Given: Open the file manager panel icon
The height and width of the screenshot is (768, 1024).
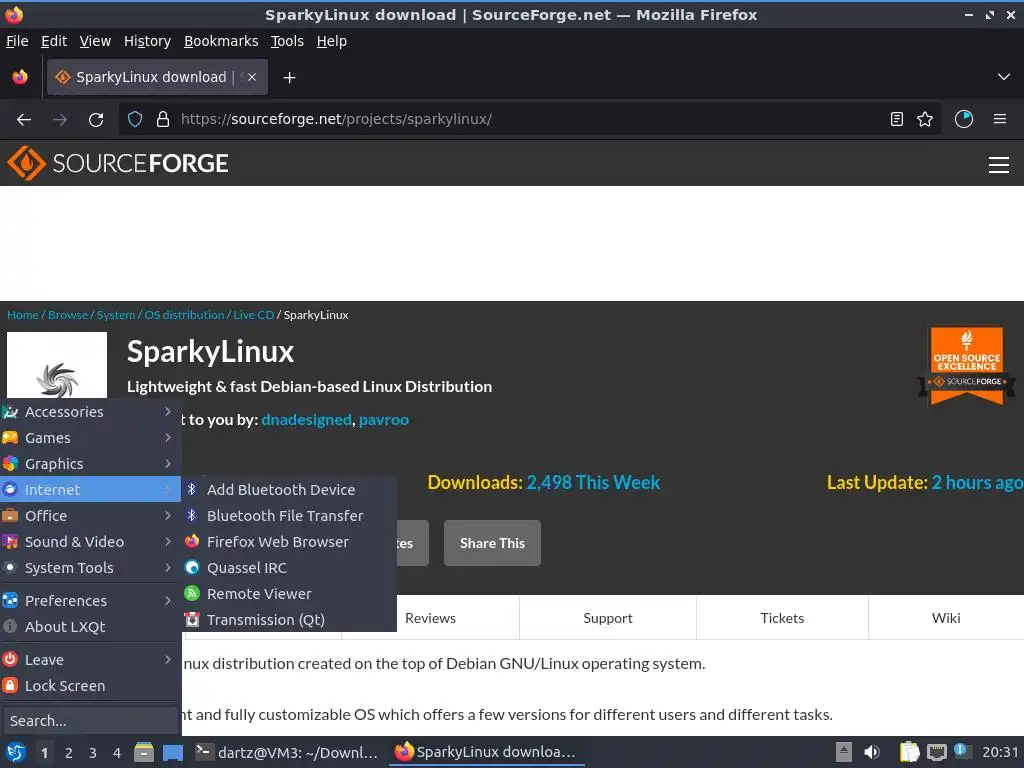Looking at the screenshot, I should click(x=144, y=752).
